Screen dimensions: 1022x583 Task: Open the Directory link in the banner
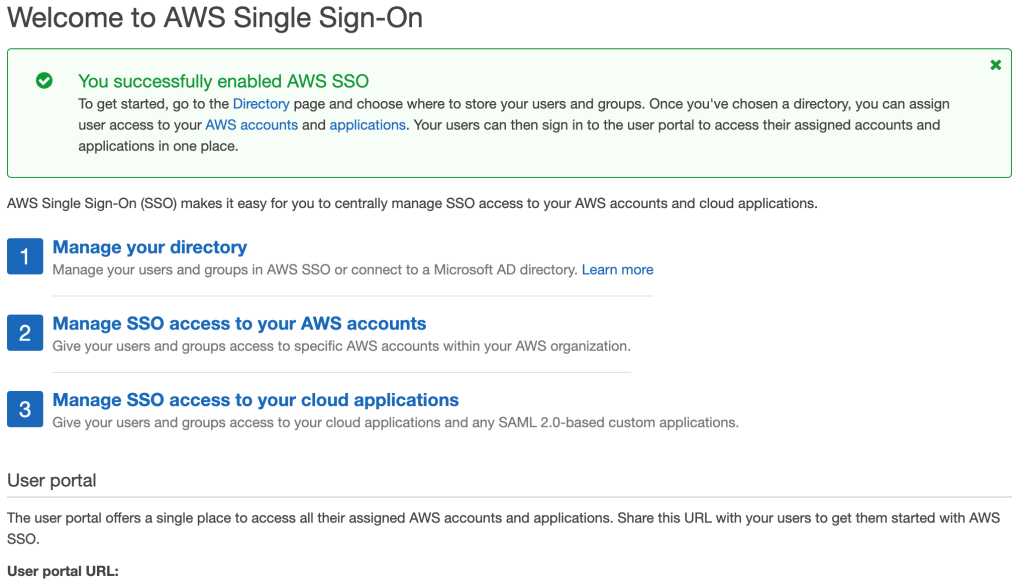[261, 104]
